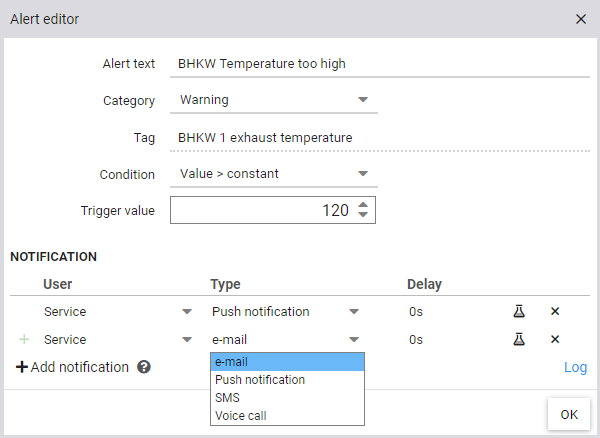Click the test flask icon for e-mail row
Screen dimensions: 600x438
(519, 340)
